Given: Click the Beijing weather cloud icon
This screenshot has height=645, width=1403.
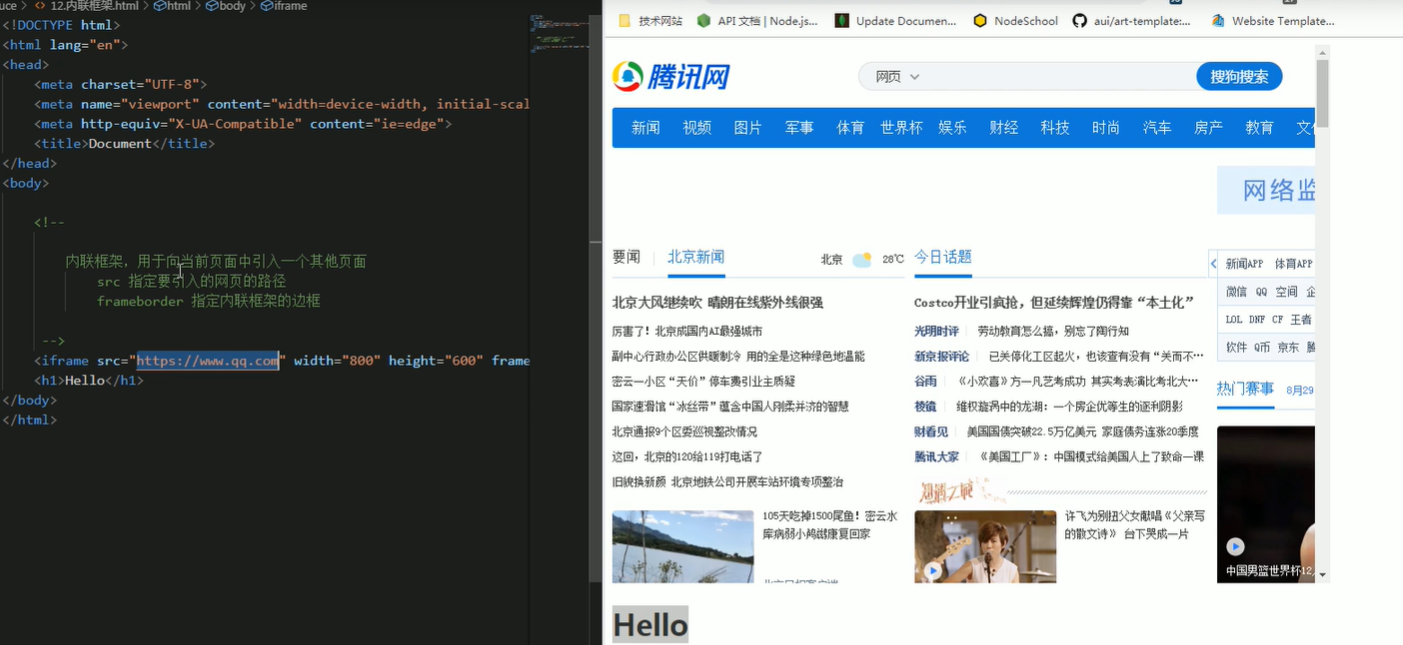Looking at the screenshot, I should 862,259.
